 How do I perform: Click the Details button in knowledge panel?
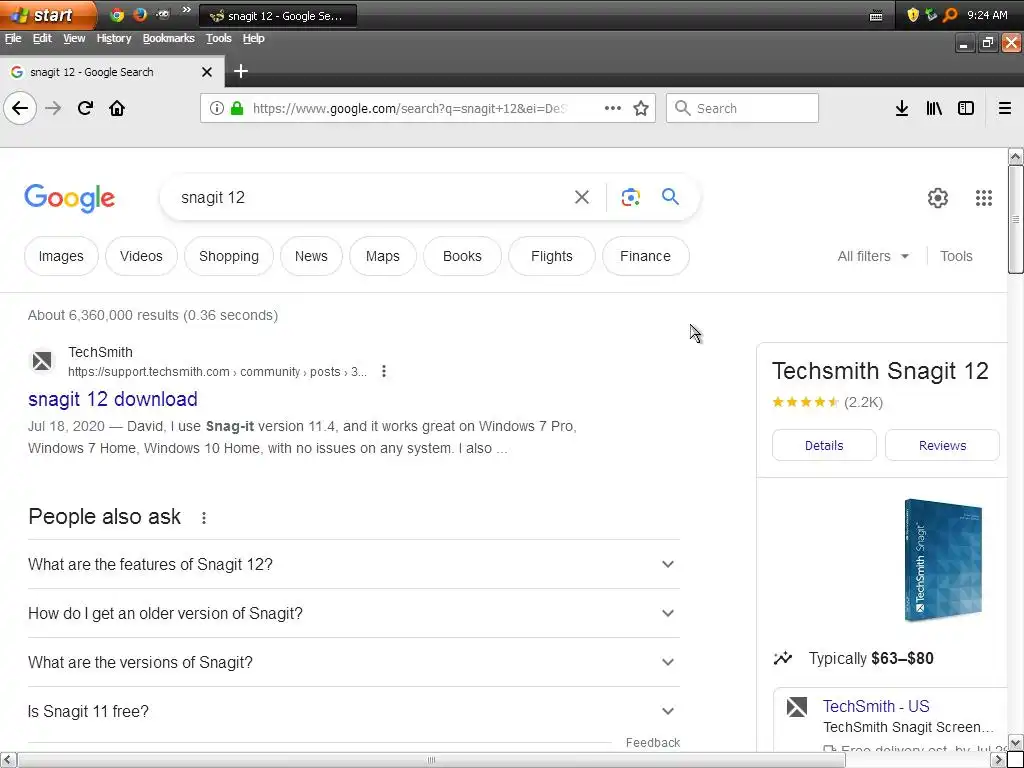(824, 445)
